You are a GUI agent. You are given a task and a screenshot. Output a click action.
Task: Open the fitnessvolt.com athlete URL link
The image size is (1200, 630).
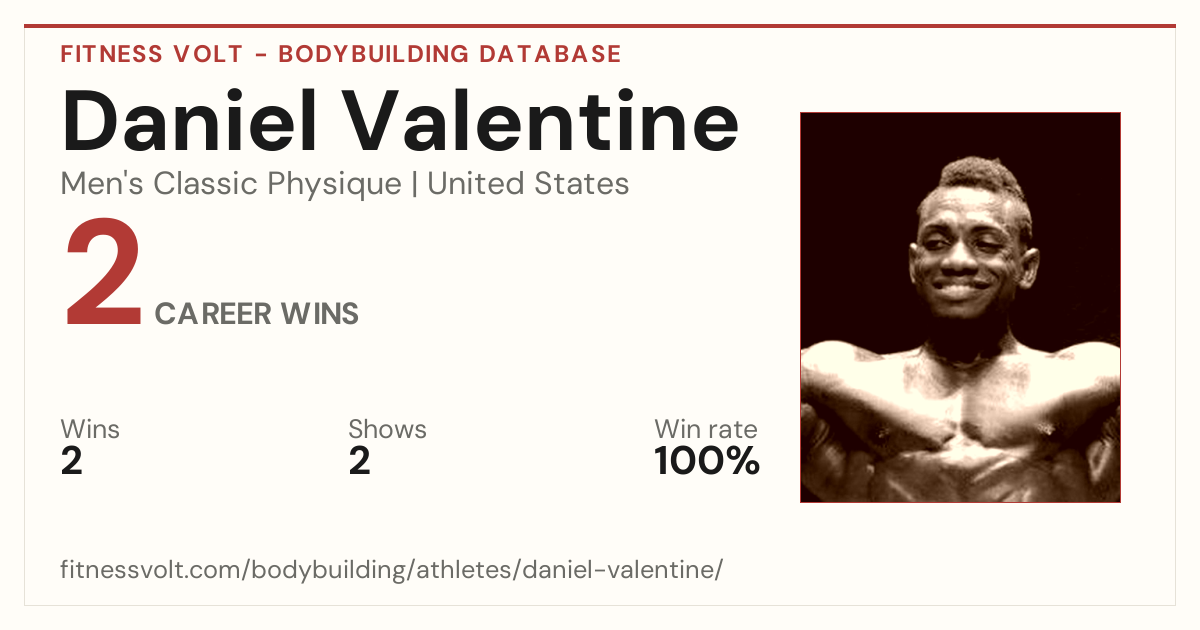391,570
